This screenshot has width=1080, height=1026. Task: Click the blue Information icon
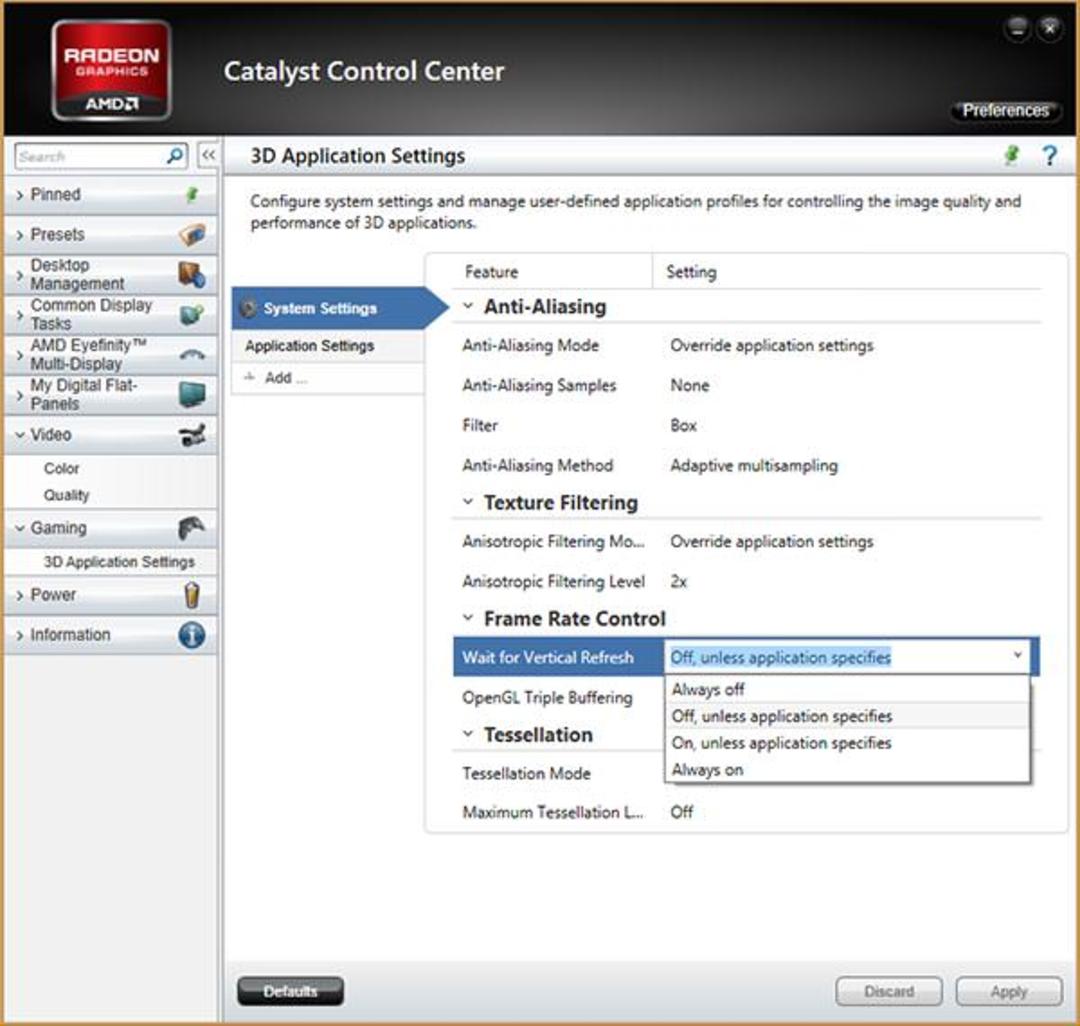[x=192, y=635]
